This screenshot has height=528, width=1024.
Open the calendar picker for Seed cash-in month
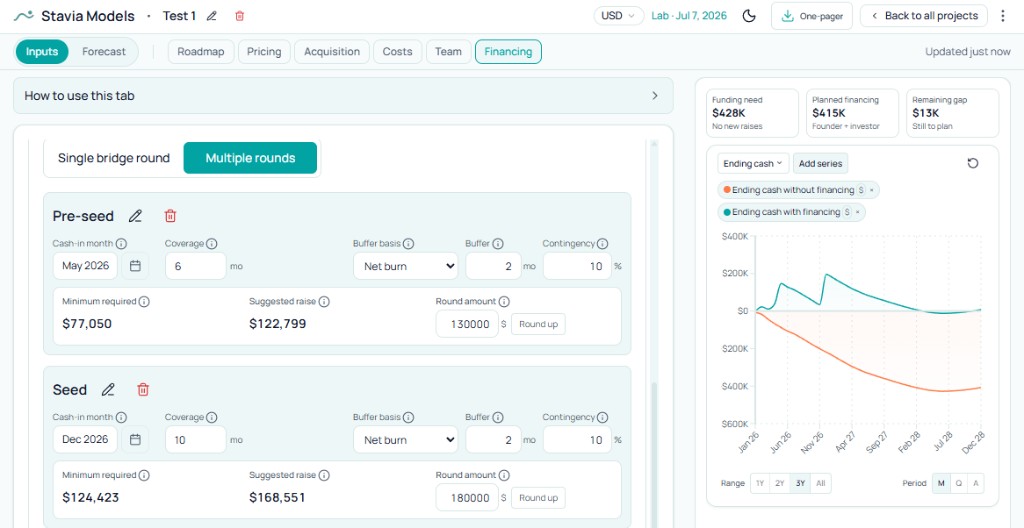[x=135, y=440]
